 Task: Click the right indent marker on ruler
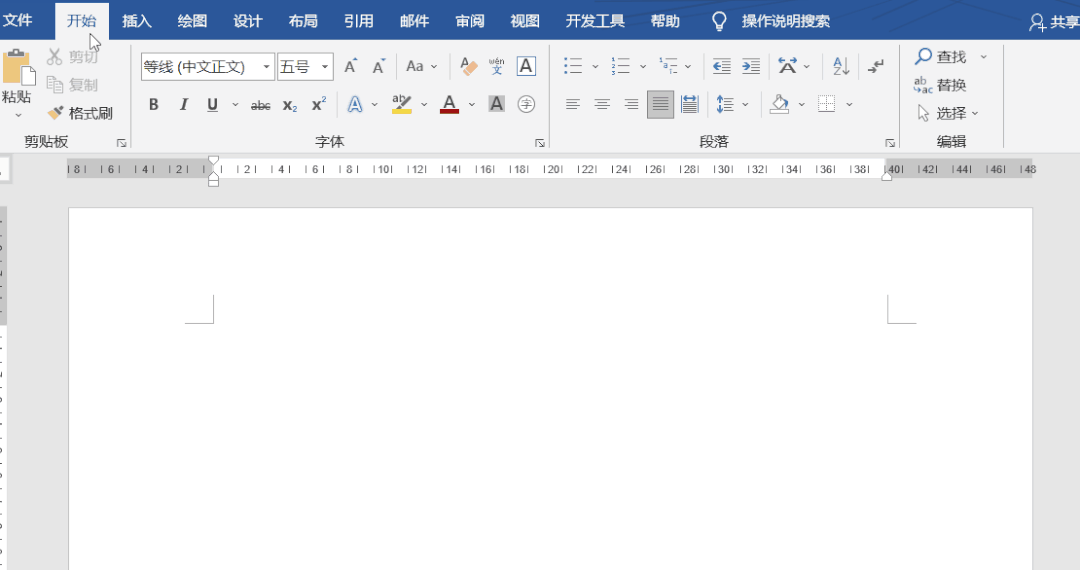click(x=887, y=176)
